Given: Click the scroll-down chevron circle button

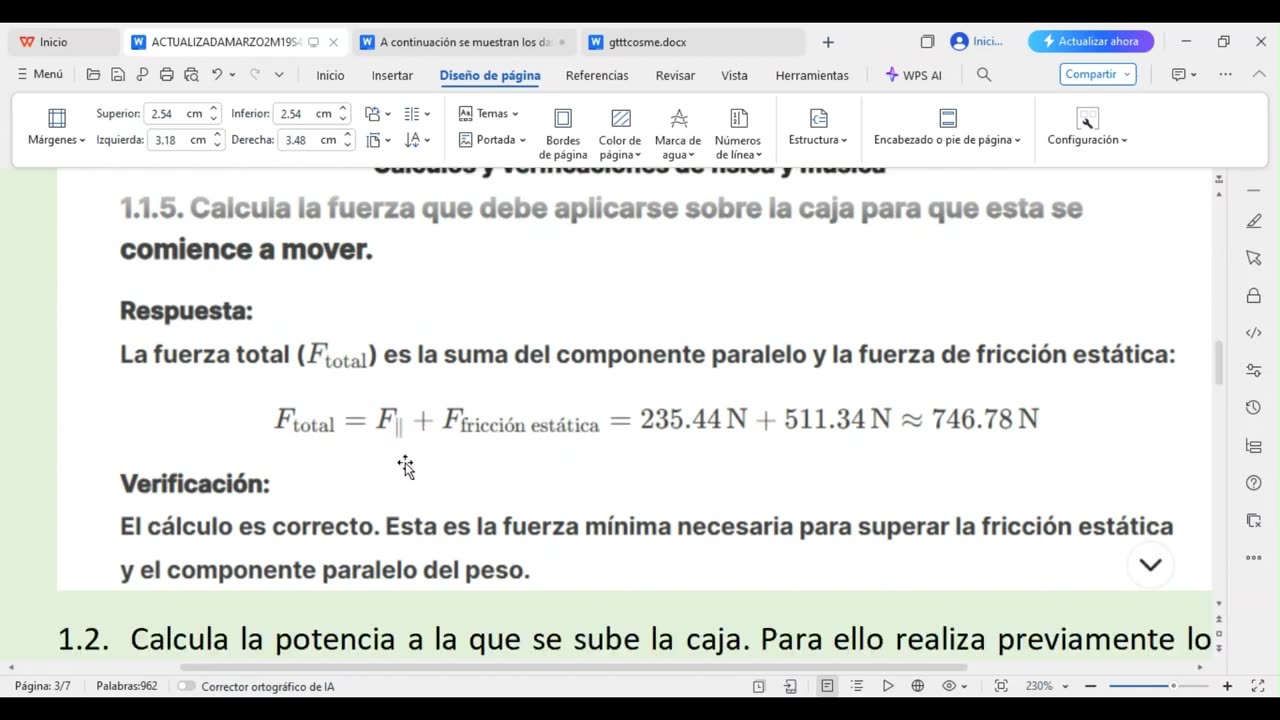Looking at the screenshot, I should 1150,565.
